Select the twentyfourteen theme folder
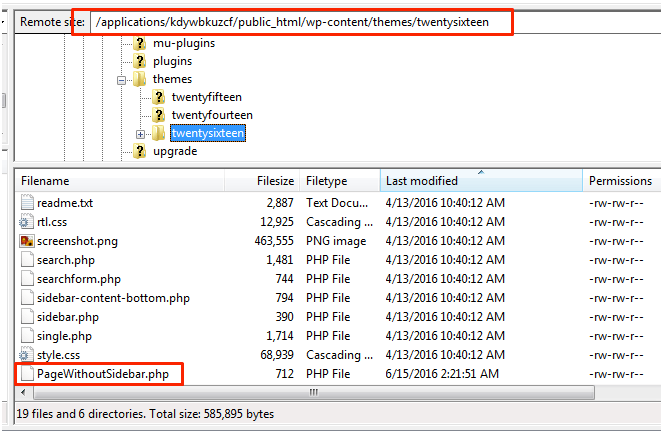The image size is (665, 434). pyautogui.click(x=211, y=115)
